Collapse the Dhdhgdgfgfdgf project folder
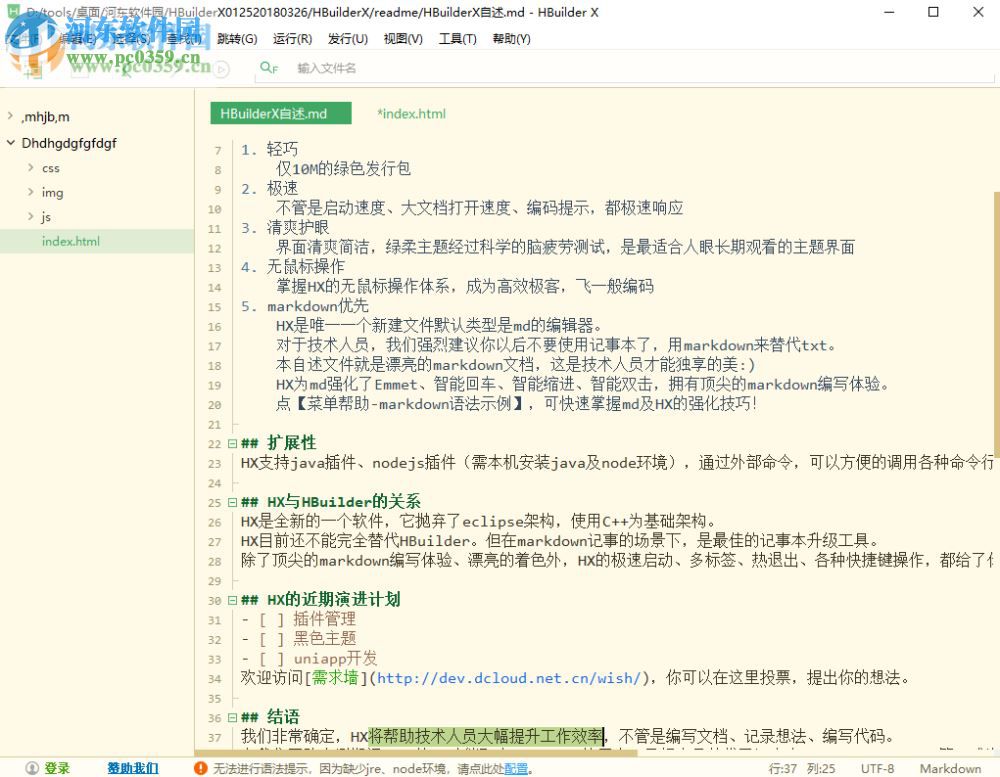This screenshot has width=1000, height=777. (x=10, y=142)
